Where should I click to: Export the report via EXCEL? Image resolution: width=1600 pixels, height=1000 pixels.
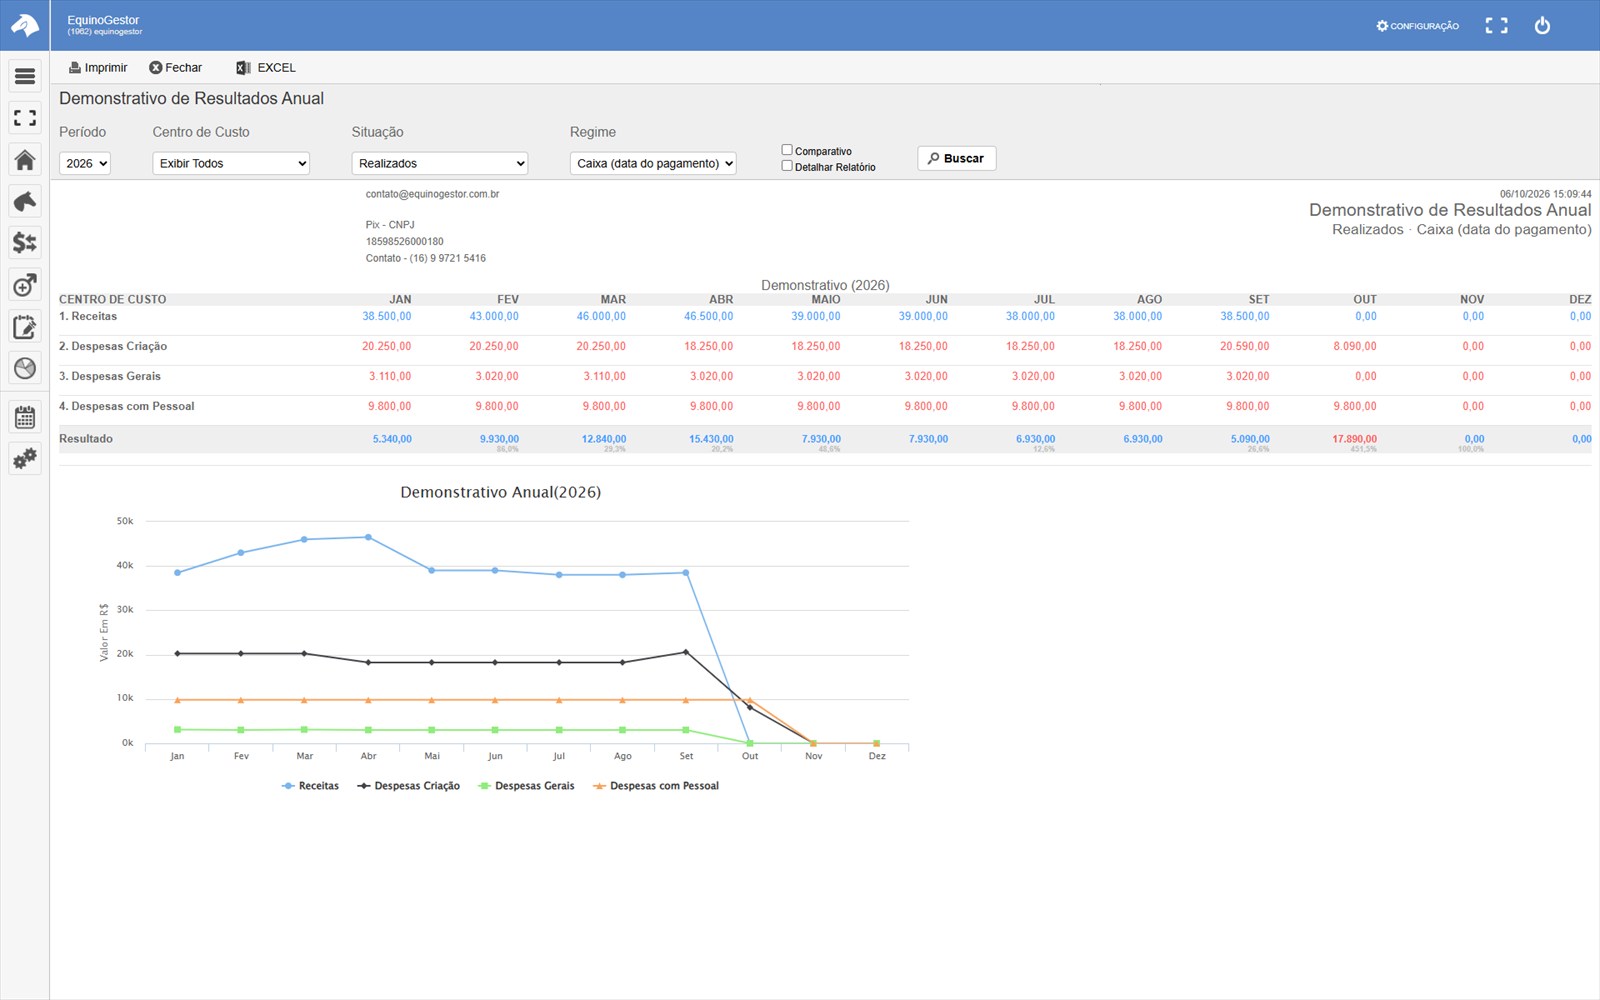coord(266,68)
